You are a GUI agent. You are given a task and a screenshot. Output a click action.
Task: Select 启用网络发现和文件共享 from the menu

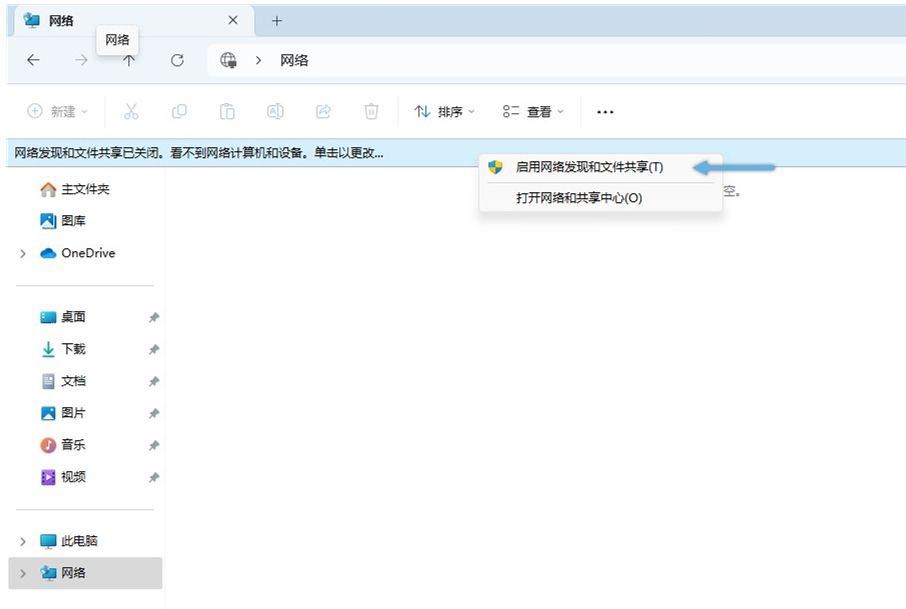588,167
